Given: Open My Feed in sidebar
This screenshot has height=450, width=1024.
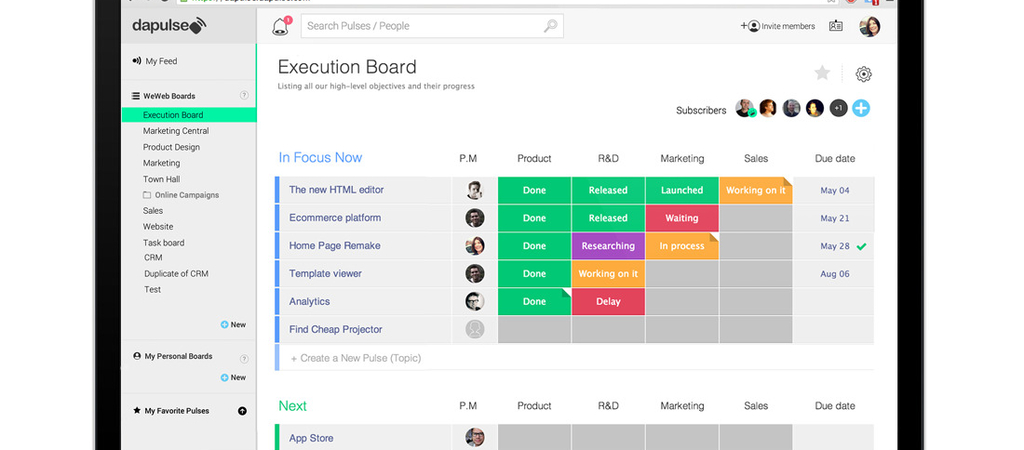Looking at the screenshot, I should tap(160, 61).
